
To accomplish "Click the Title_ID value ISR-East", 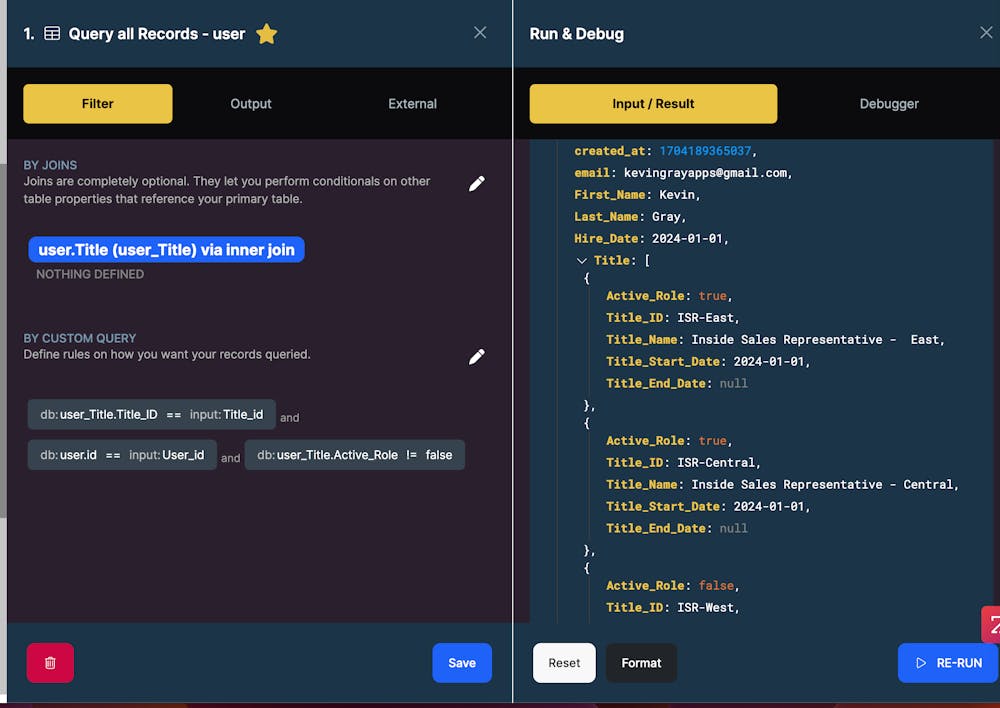I will 705,318.
